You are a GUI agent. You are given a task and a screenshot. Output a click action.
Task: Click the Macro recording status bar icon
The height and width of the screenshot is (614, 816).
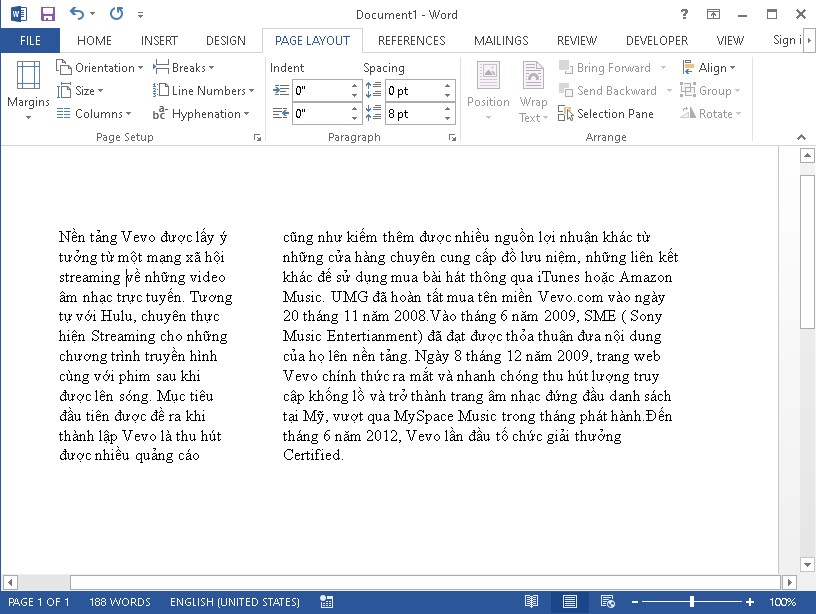pyautogui.click(x=326, y=602)
